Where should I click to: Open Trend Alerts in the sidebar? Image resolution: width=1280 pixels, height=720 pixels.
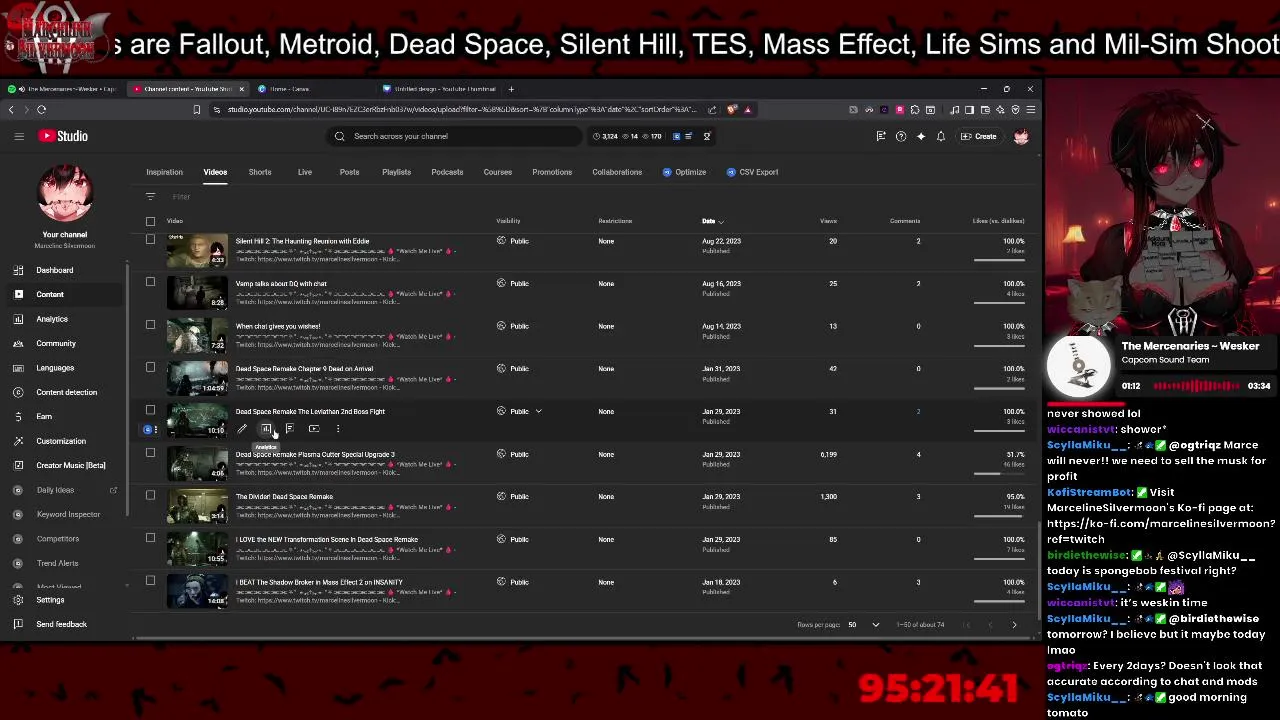pos(57,563)
